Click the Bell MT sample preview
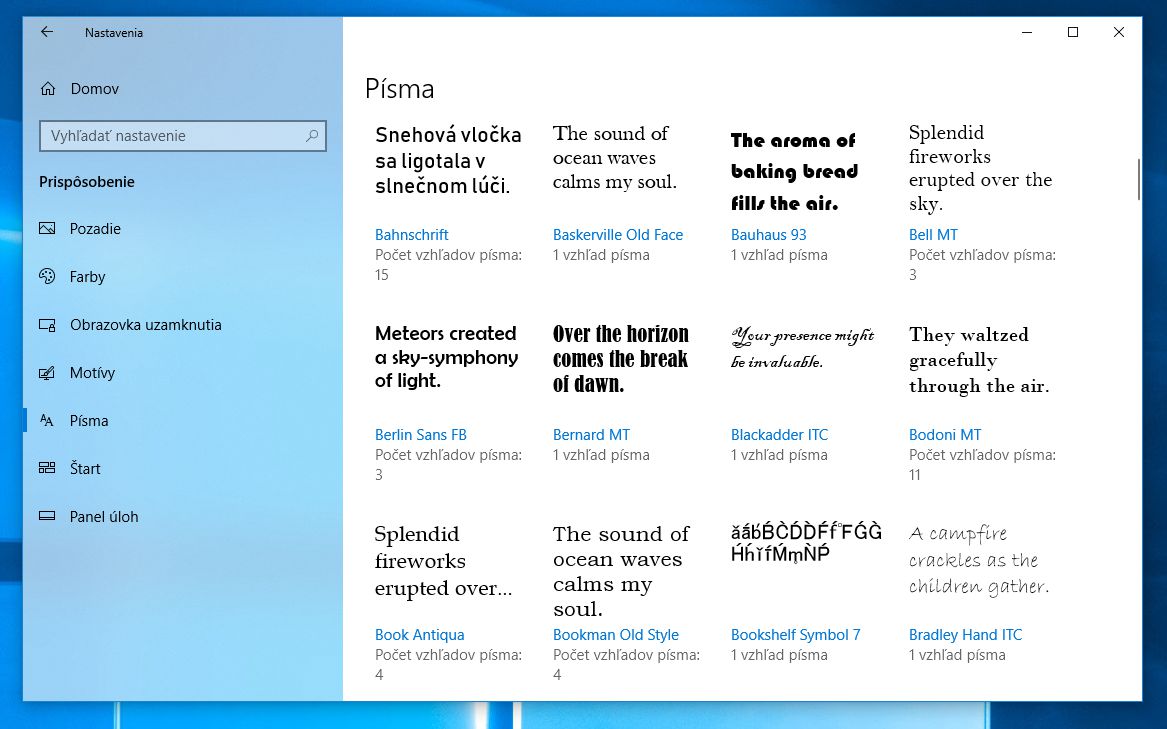Screen dimensions: 1167x729 [x=980, y=168]
